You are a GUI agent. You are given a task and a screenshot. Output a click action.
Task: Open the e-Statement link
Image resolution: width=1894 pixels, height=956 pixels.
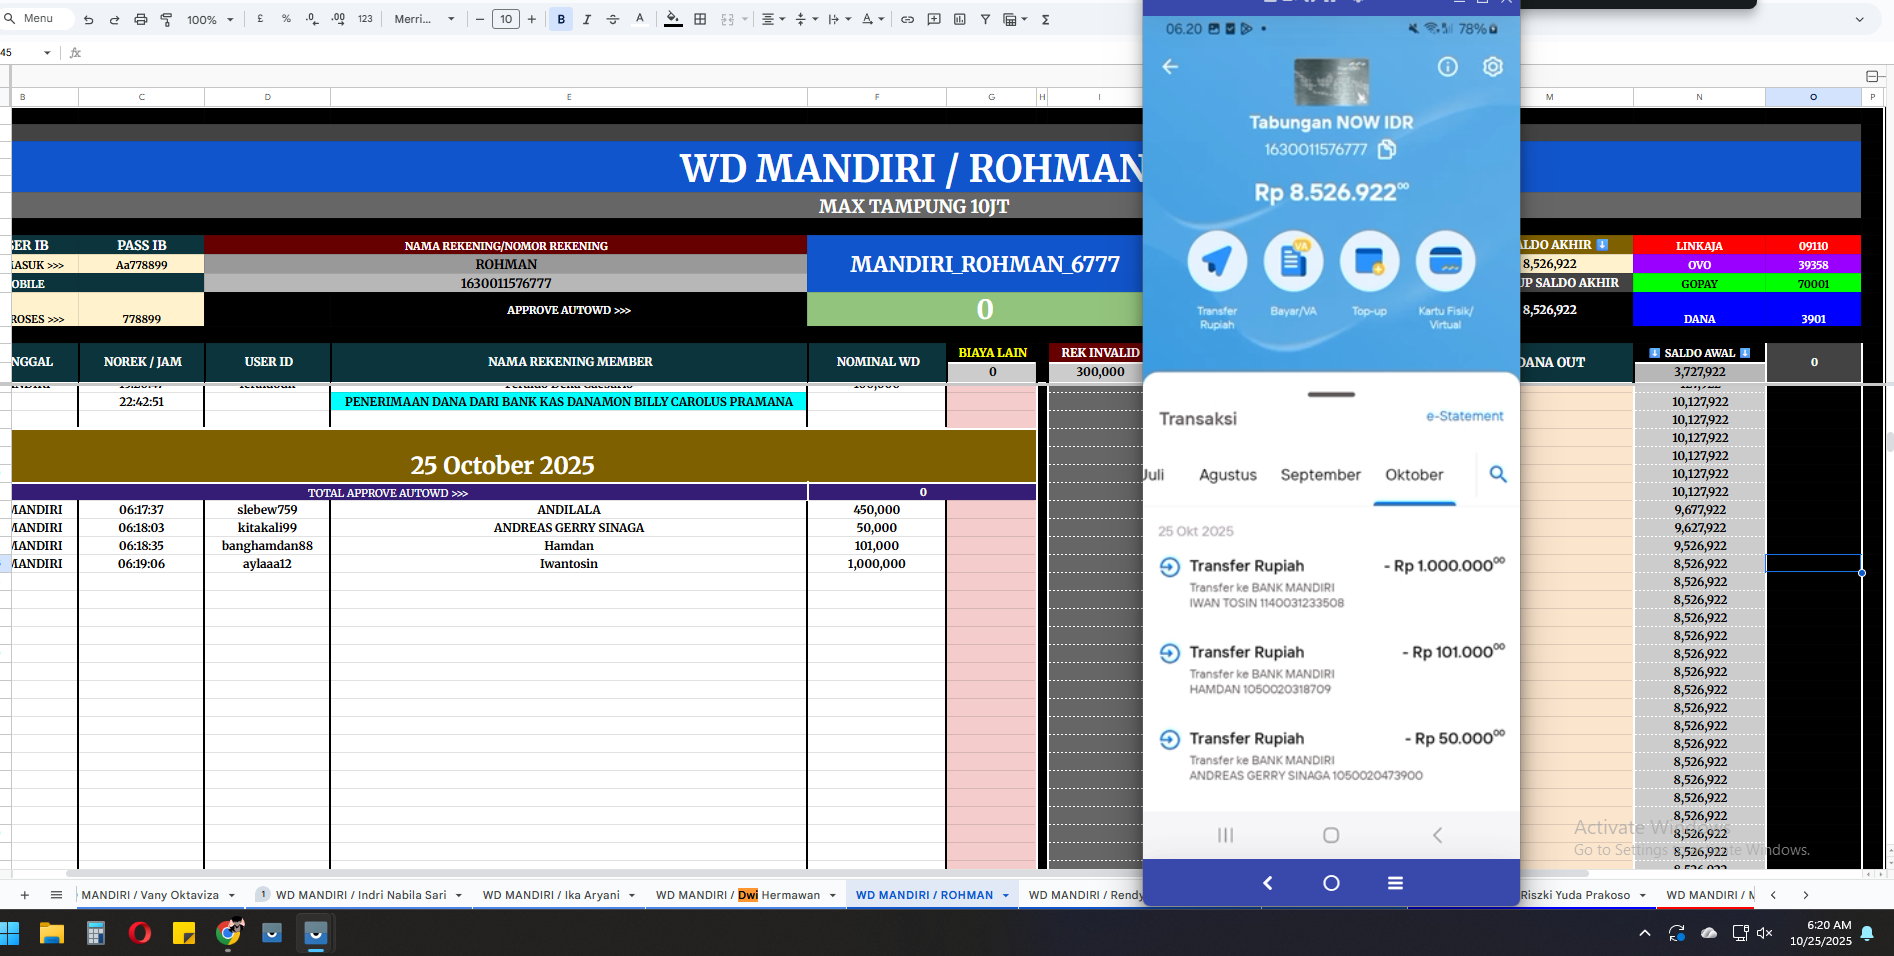(1464, 416)
